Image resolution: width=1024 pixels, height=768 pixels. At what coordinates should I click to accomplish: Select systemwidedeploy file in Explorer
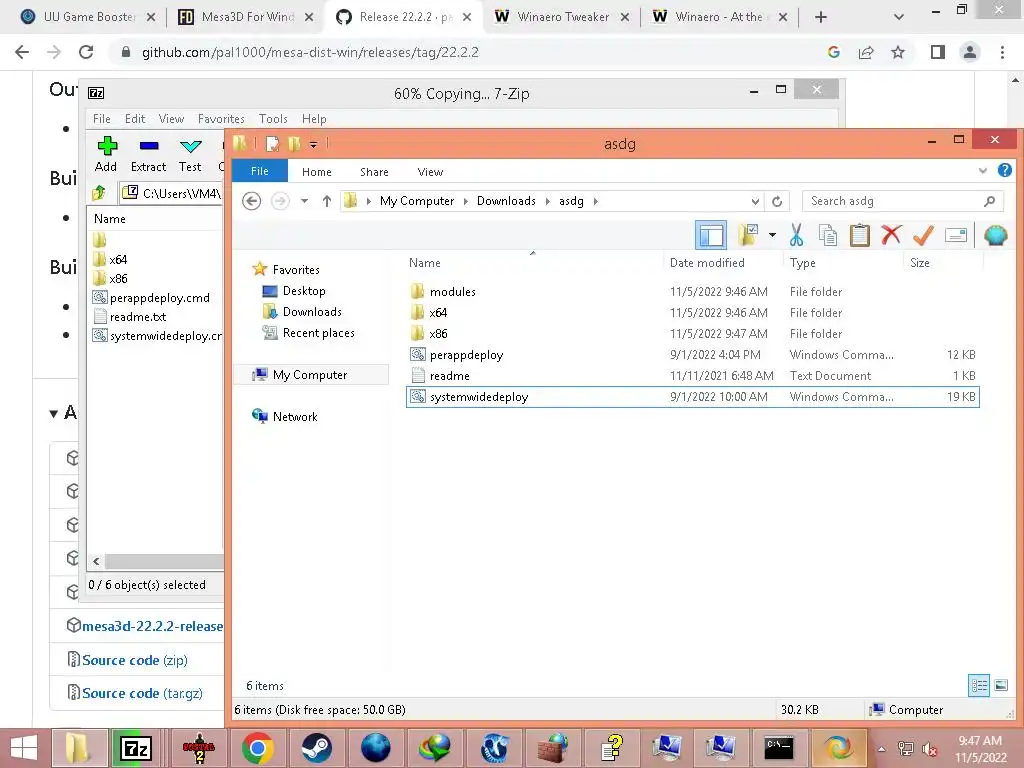point(692,397)
